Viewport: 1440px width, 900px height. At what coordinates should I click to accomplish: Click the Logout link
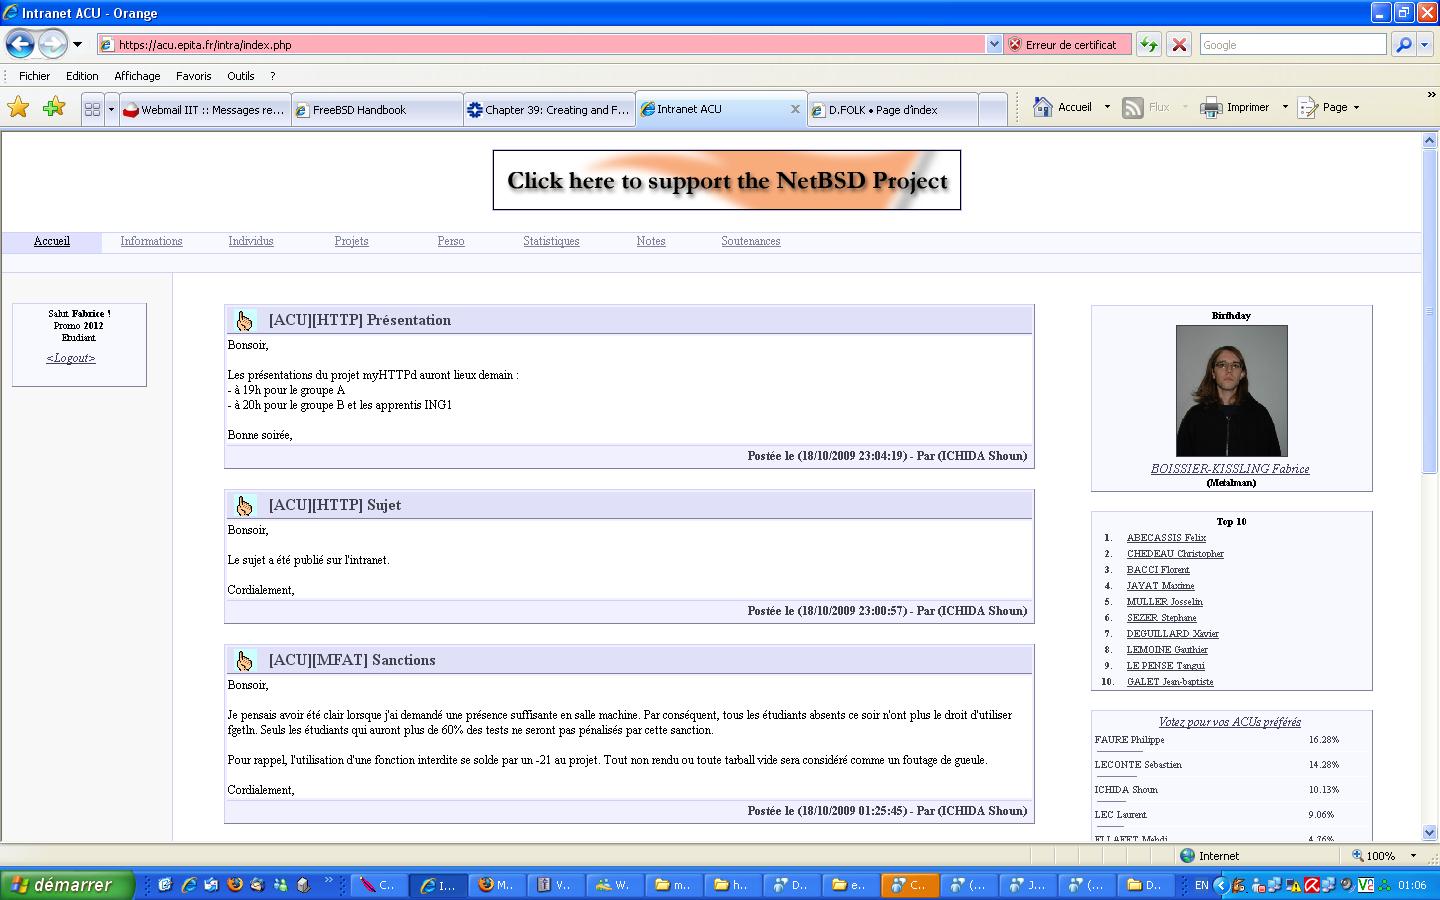click(x=71, y=358)
